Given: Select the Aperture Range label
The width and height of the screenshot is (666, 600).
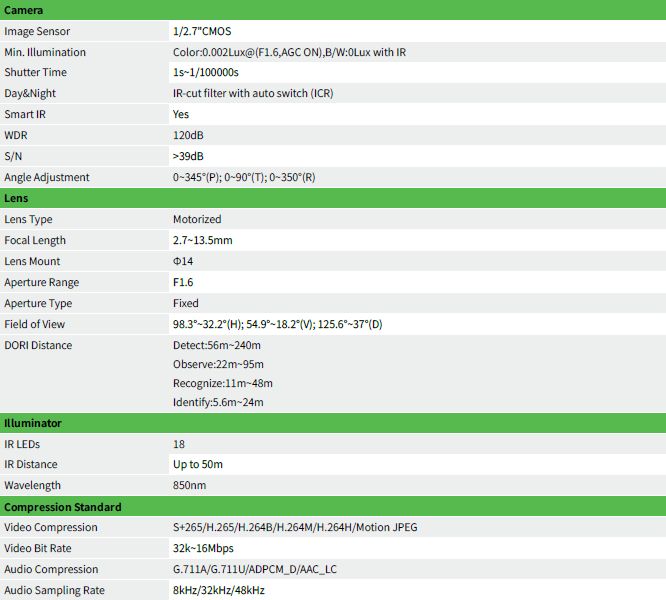Looking at the screenshot, I should 42,282.
